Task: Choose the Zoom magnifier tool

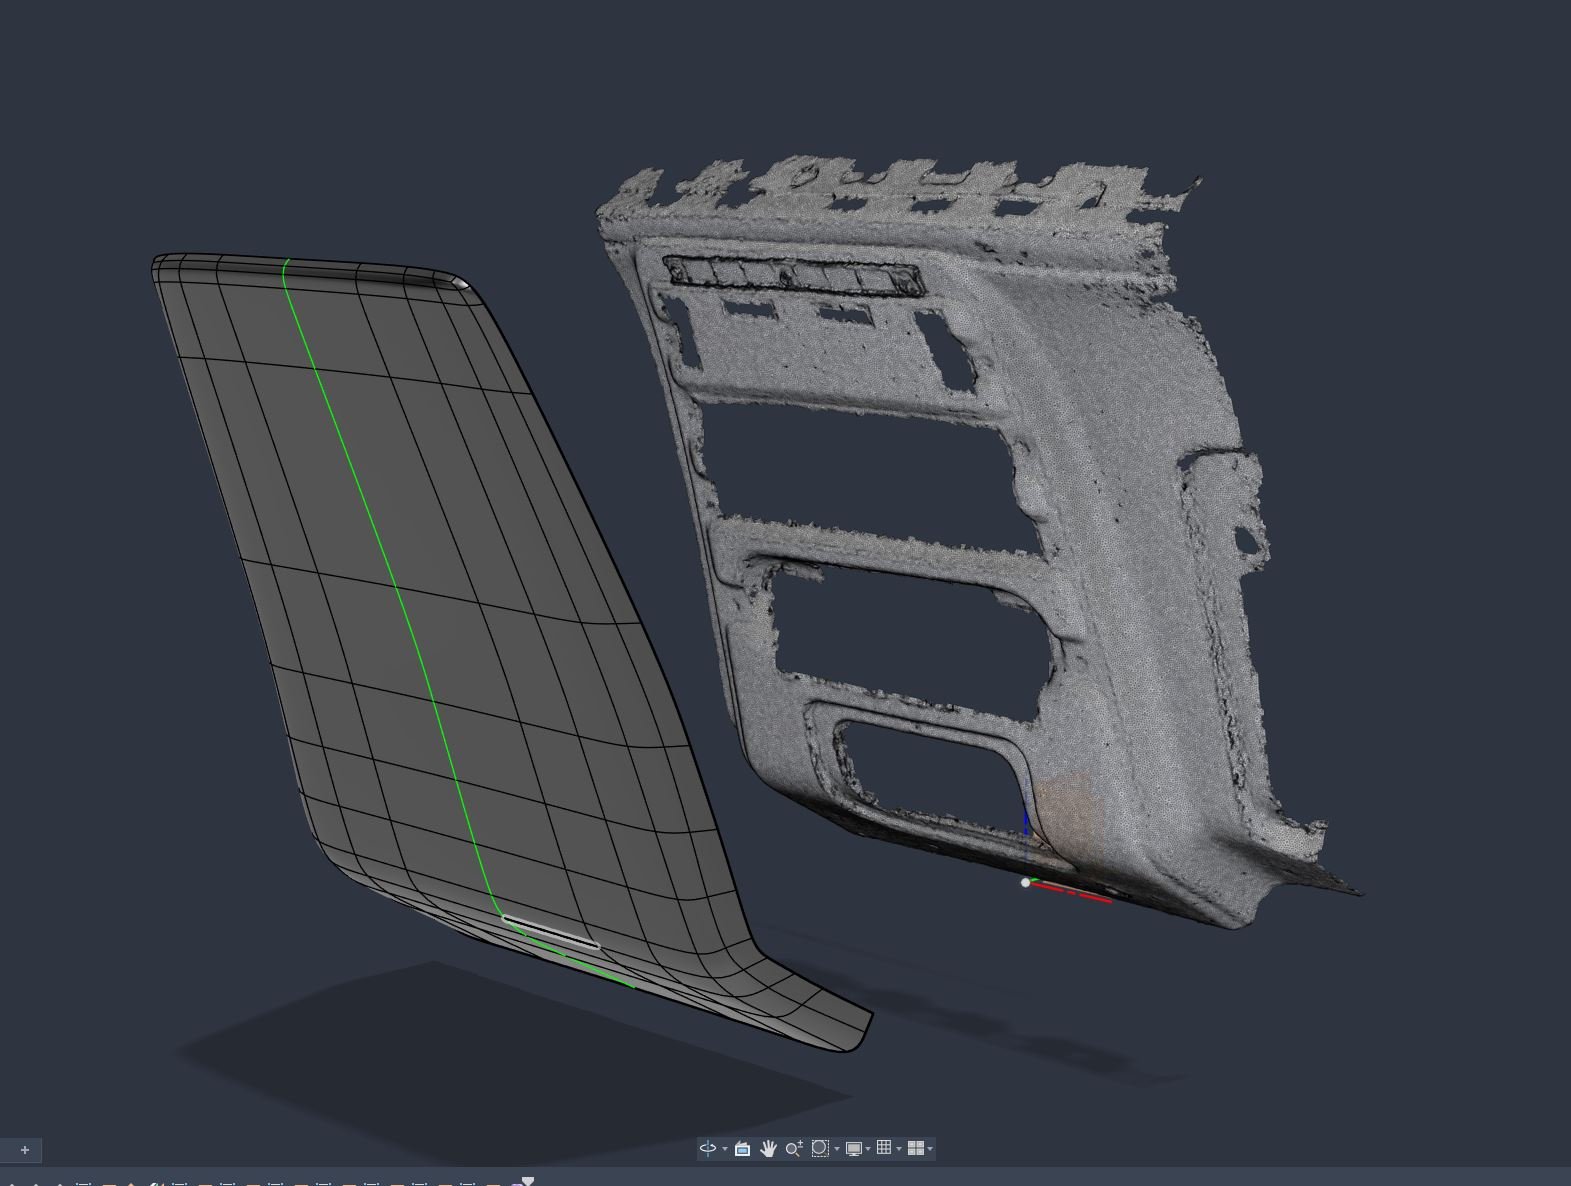Action: pos(793,1148)
